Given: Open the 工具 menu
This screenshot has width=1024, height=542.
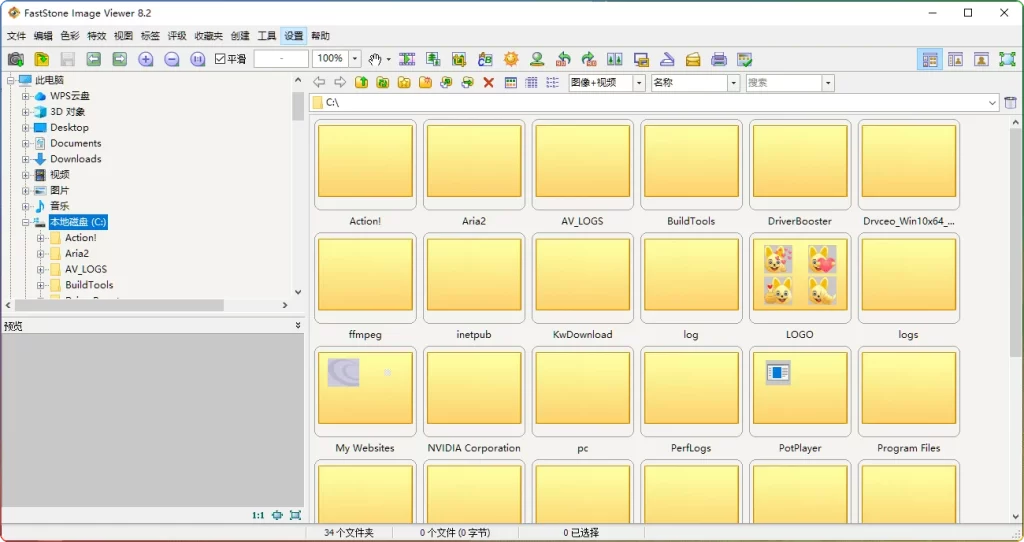Looking at the screenshot, I should point(266,36).
